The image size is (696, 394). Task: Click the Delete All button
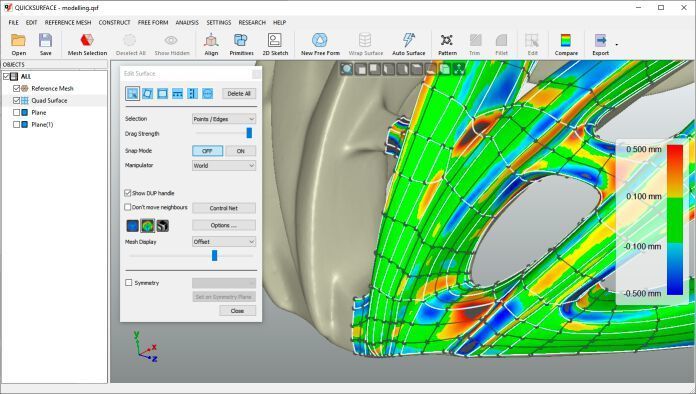(x=239, y=94)
